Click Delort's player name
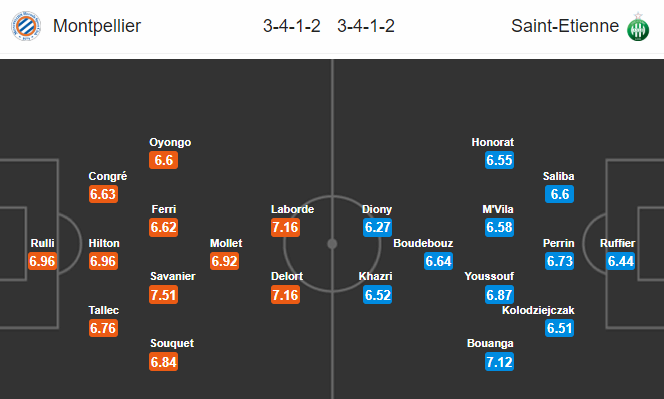This screenshot has width=664, height=399. (287, 276)
